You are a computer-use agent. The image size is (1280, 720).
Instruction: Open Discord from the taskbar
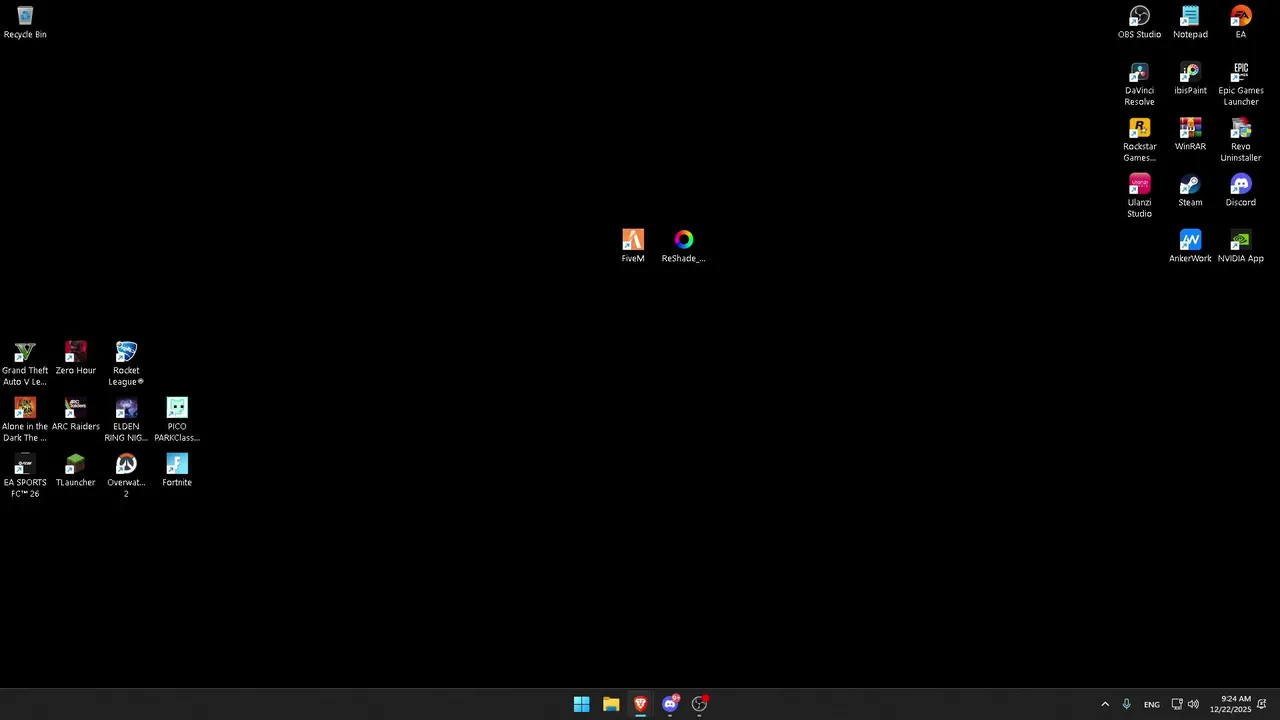(x=670, y=704)
